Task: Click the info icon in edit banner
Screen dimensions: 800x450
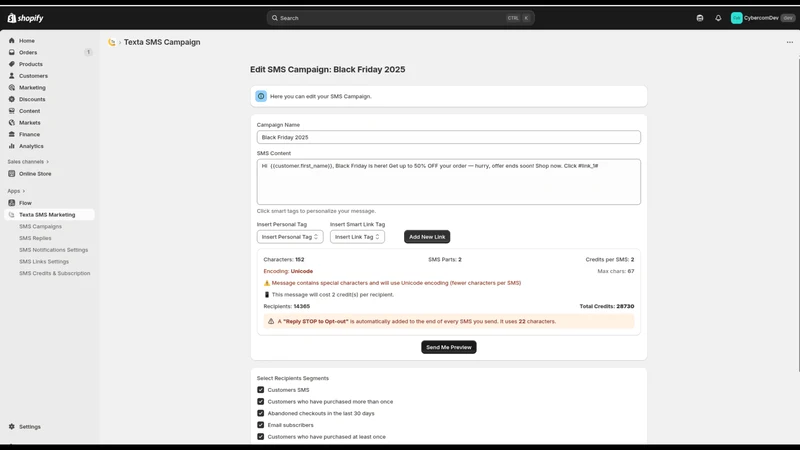Action: tap(261, 96)
